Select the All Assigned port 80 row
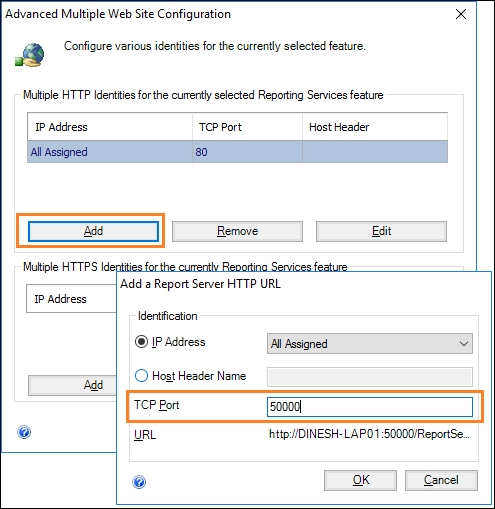This screenshot has height=509, width=495. tap(237, 152)
